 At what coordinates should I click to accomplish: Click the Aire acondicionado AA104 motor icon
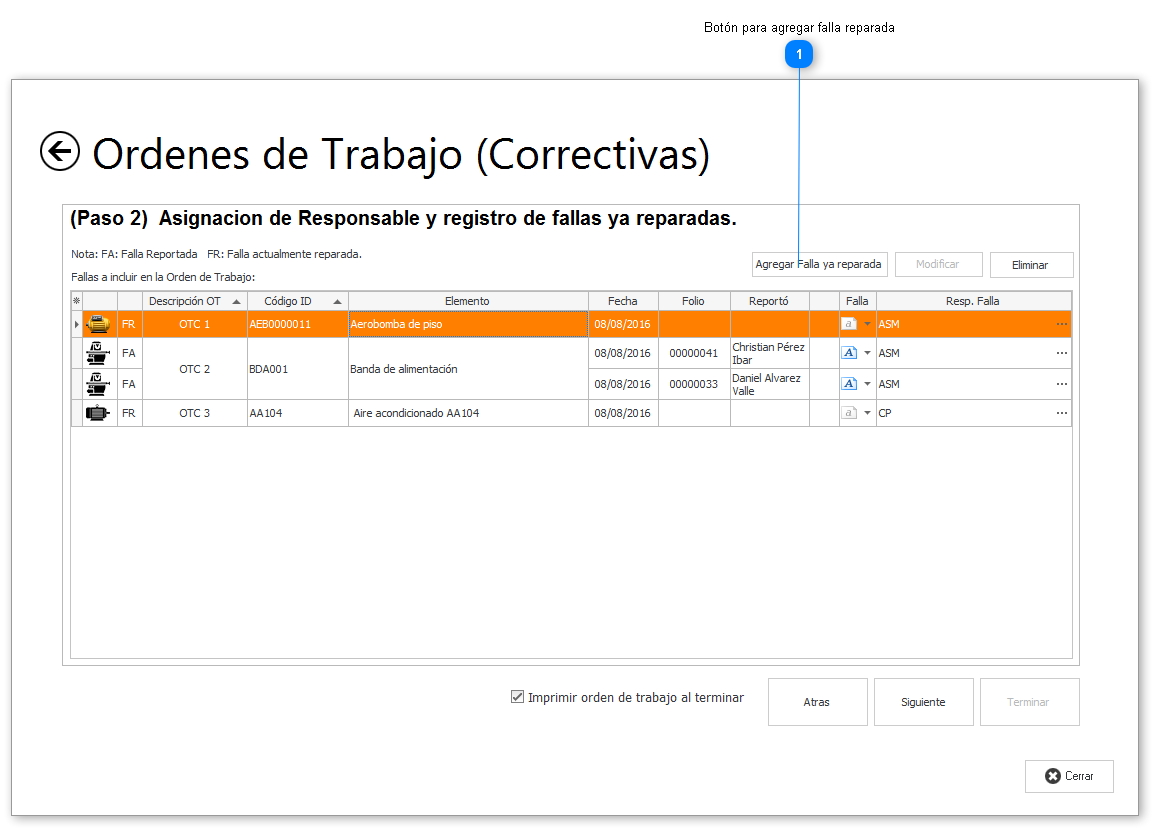98,413
